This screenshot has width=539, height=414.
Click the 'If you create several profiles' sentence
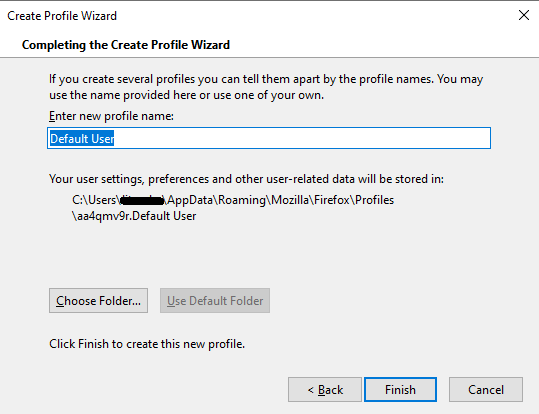266,79
